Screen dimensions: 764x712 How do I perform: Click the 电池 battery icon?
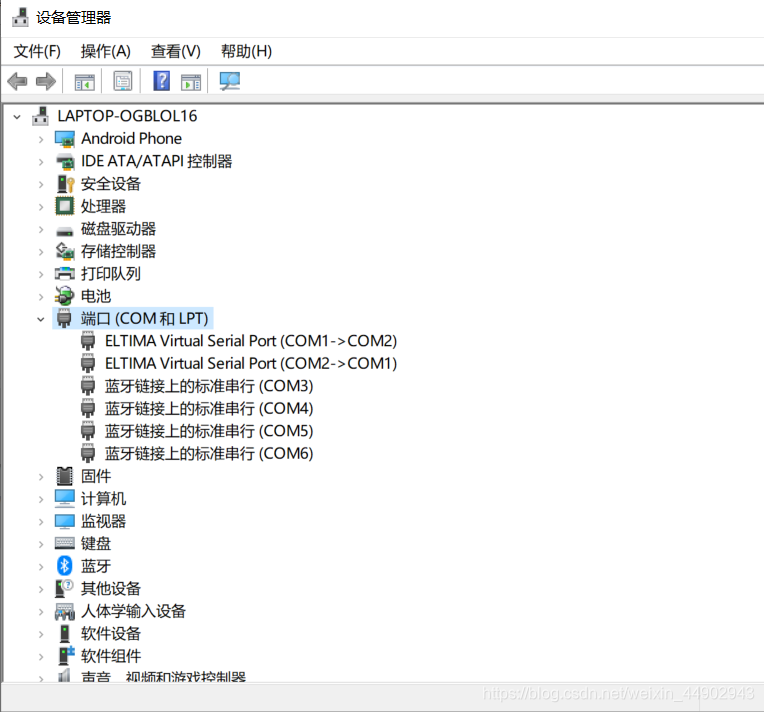coord(65,296)
